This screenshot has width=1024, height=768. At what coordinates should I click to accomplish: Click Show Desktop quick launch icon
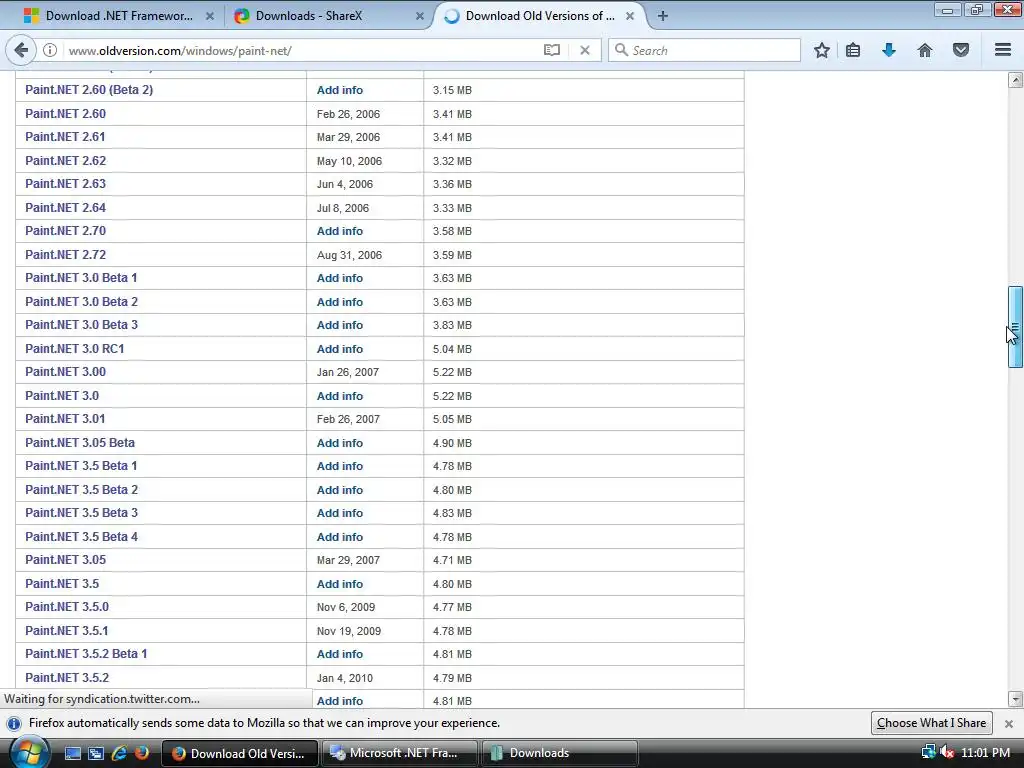pos(72,753)
